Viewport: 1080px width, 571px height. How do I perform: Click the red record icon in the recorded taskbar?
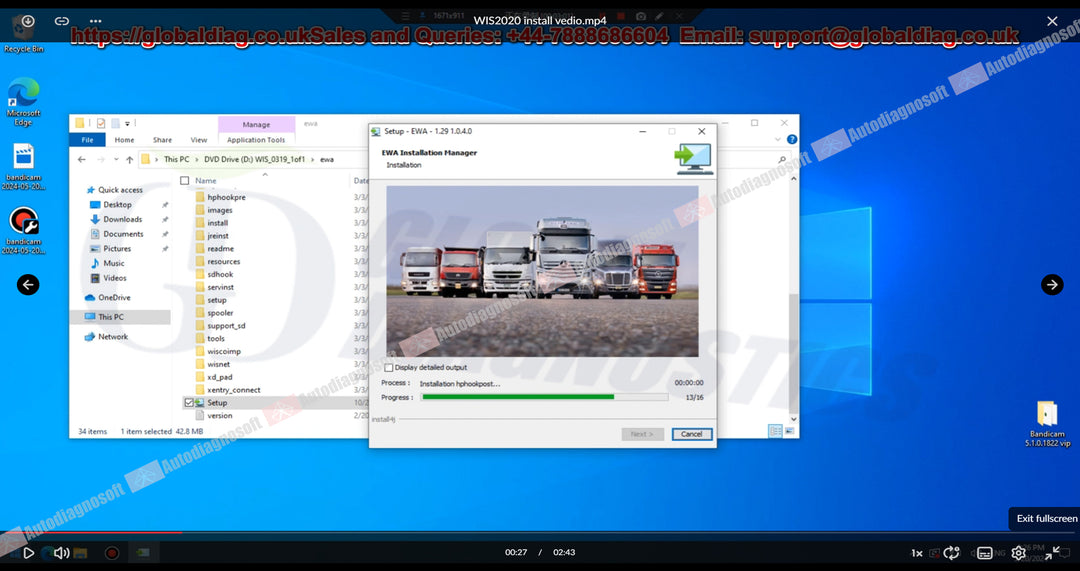[112, 552]
